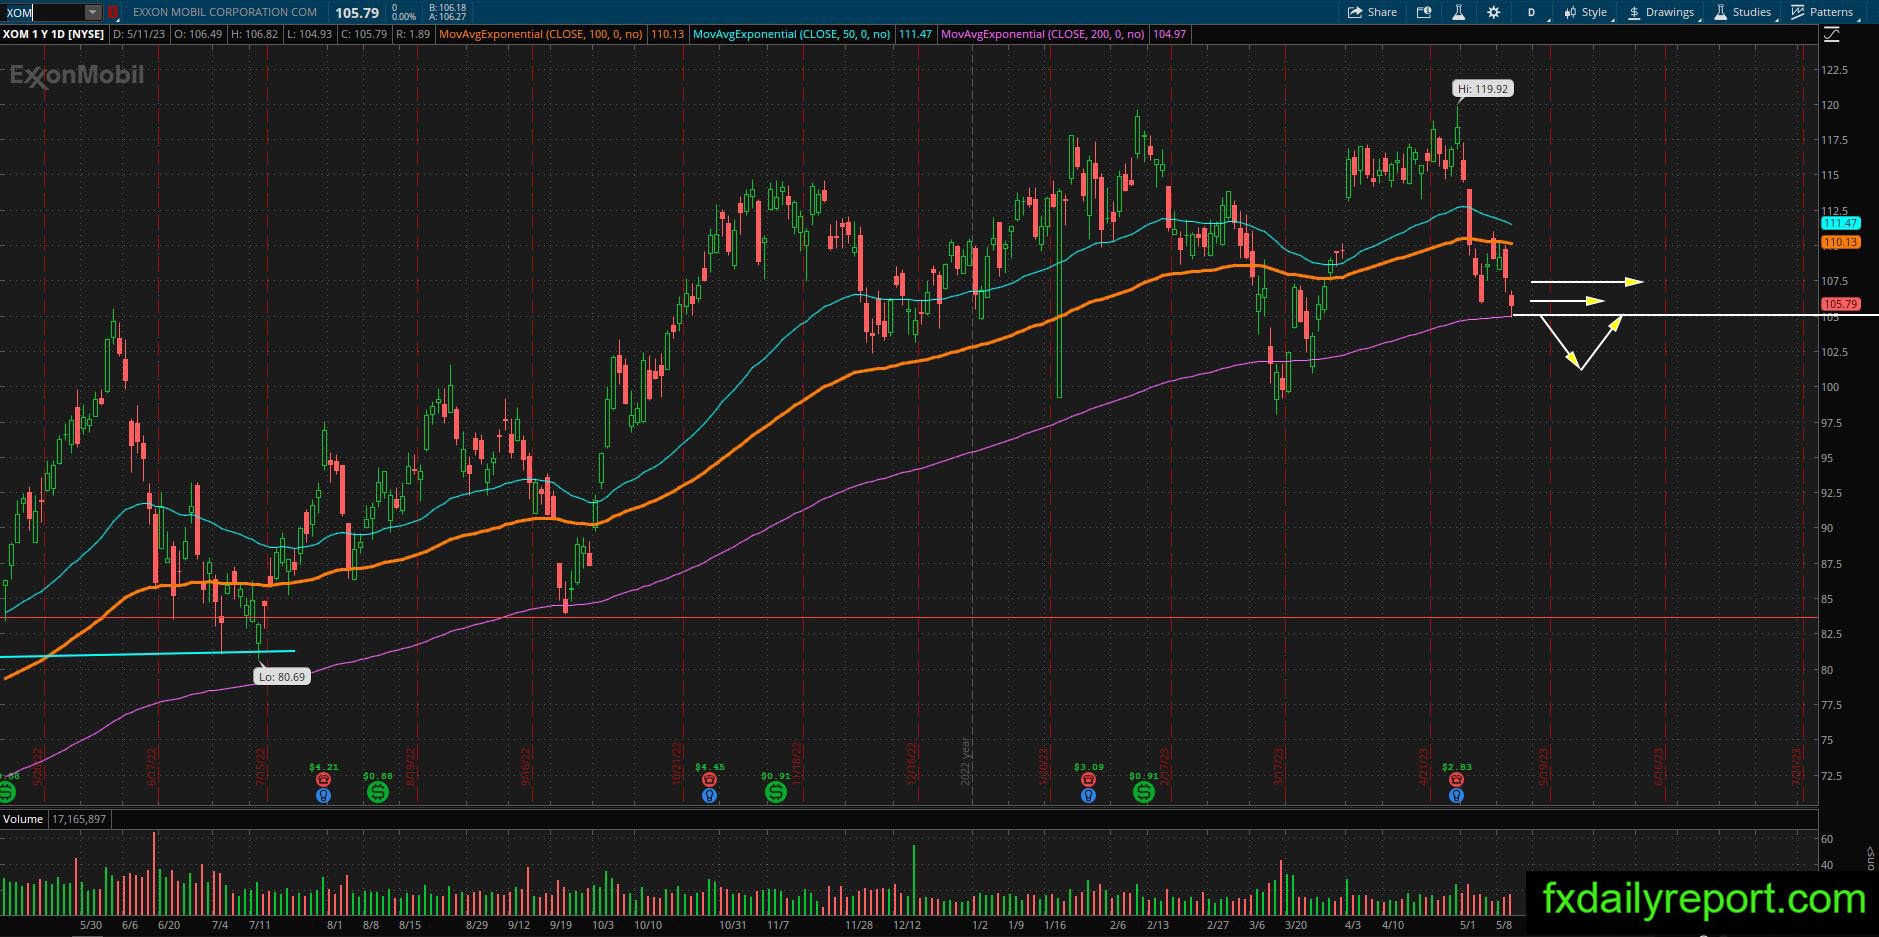
Task: Click the XOM 1 Y 1D [NYSE] chart title
Action: pyautogui.click(x=54, y=34)
